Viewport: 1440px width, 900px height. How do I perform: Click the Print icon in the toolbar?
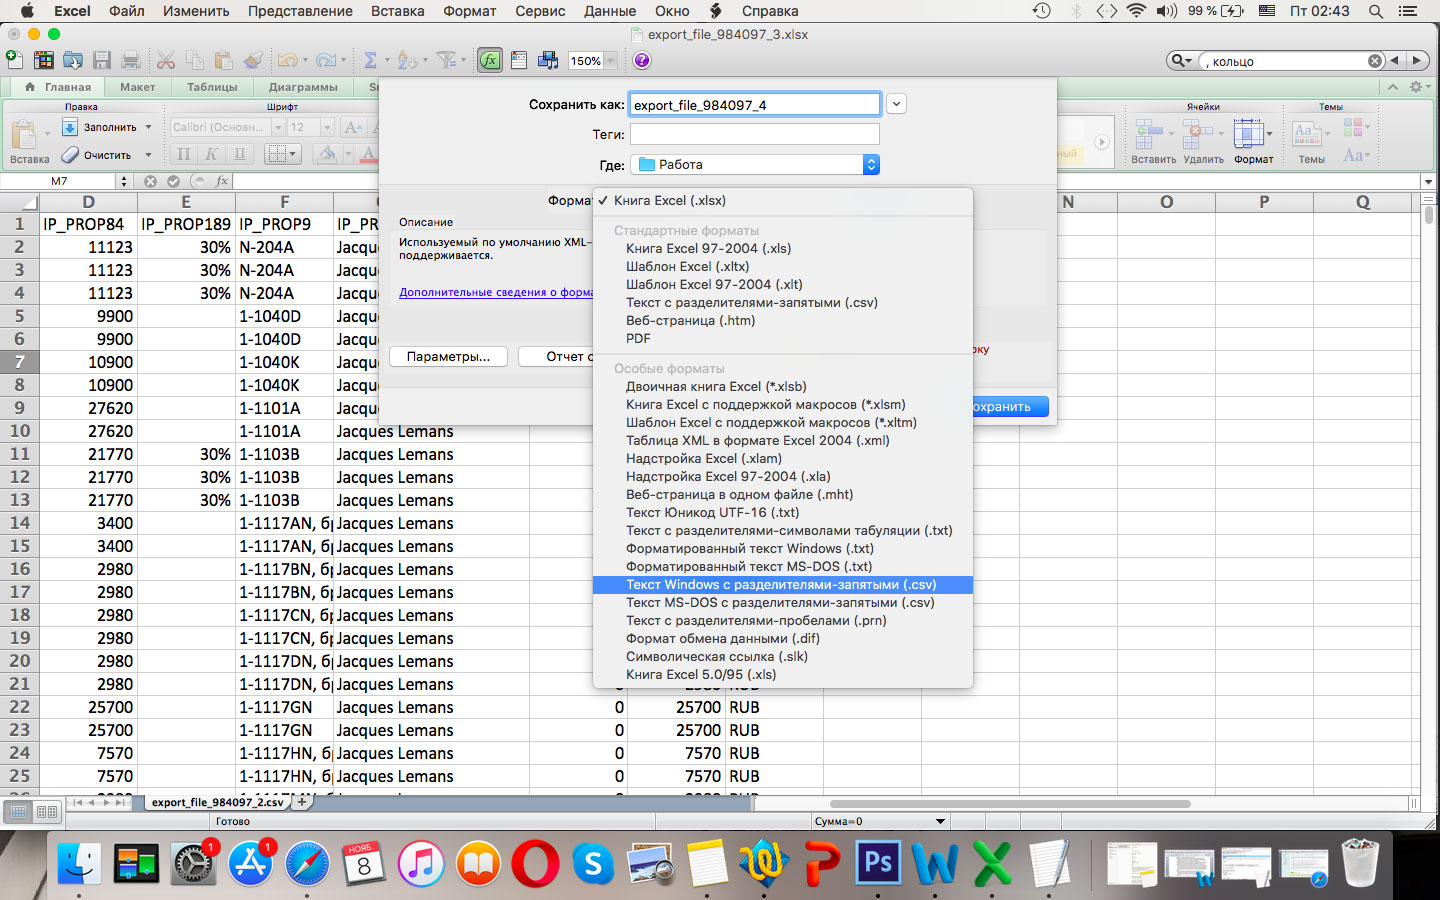130,60
